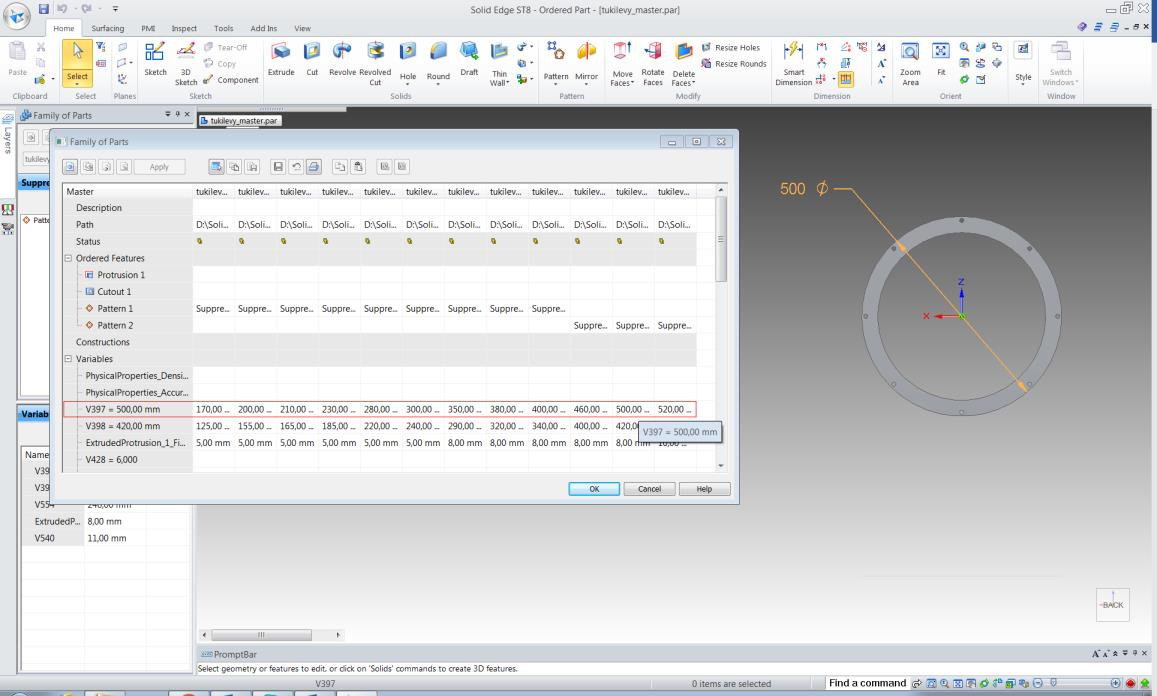Click Resize Holes in Modify group
The height and width of the screenshot is (696, 1157).
pyautogui.click(x=731, y=47)
